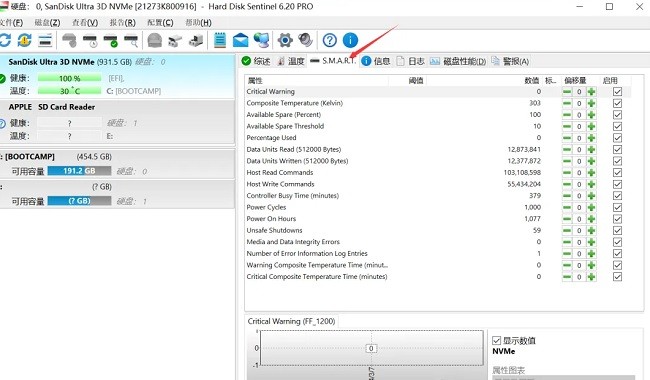Click the BOOTCAMP free space bar
The height and width of the screenshot is (380, 650).
click(79, 171)
